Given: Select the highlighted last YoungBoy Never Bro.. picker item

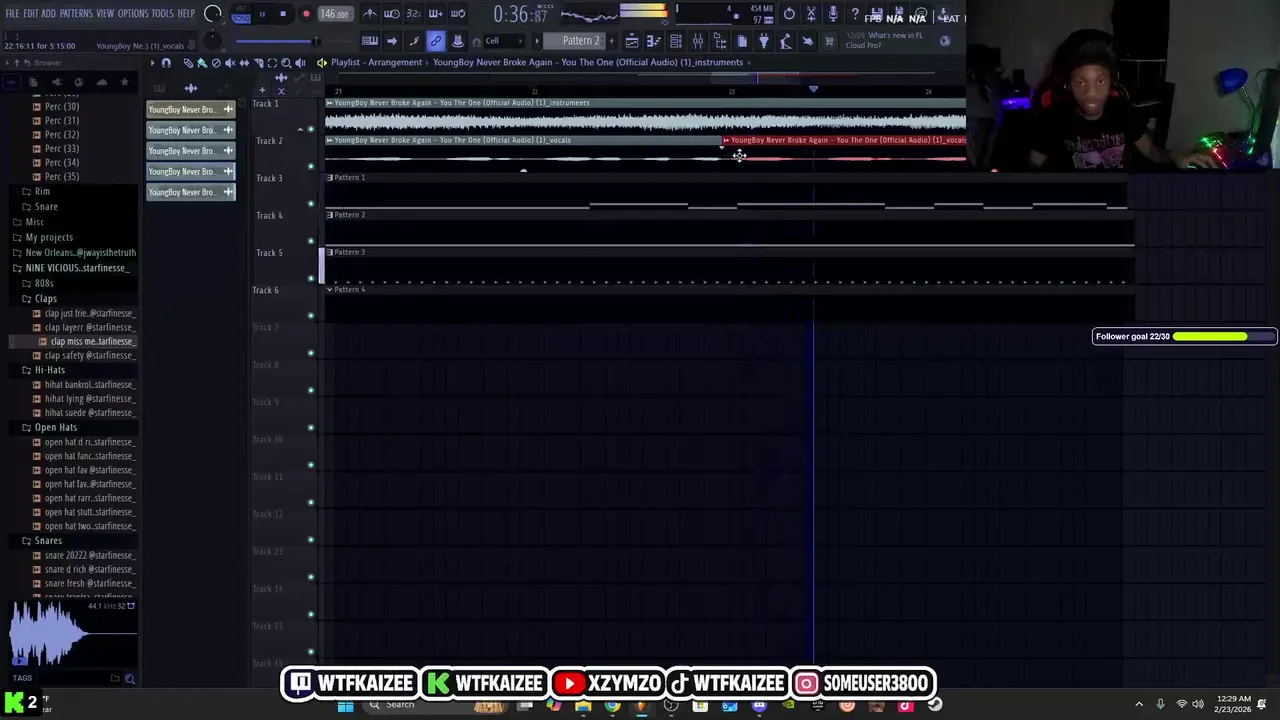Looking at the screenshot, I should coord(190,192).
